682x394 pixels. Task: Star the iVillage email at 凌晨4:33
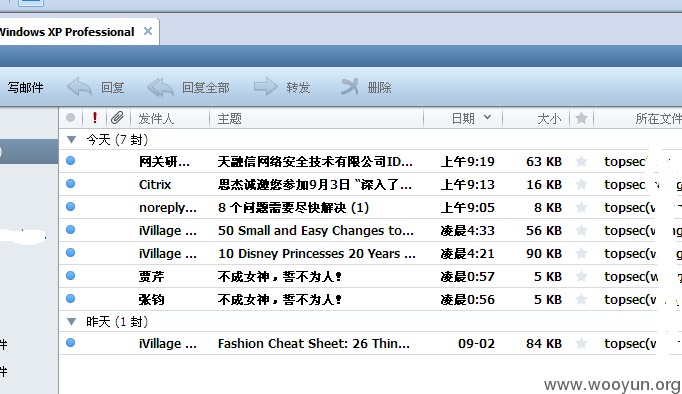(x=581, y=230)
